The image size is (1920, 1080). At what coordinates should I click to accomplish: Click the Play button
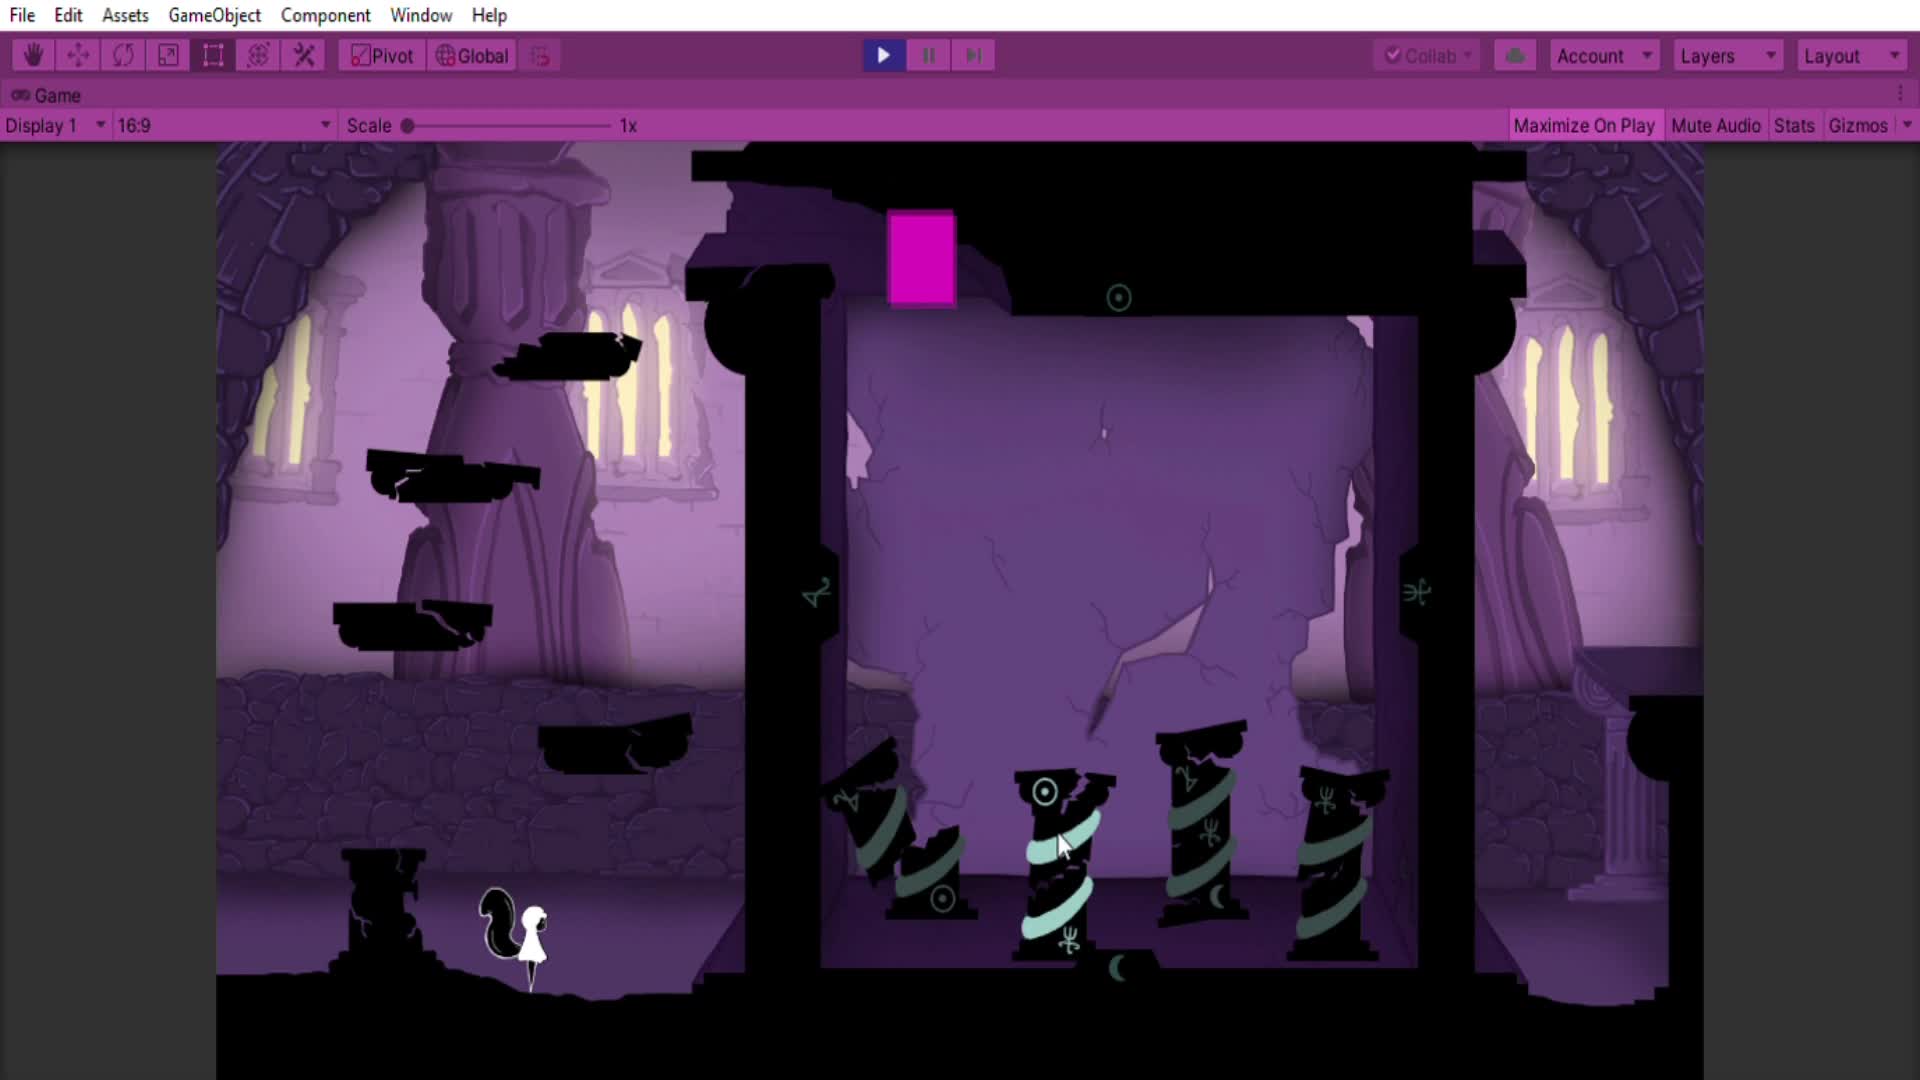pyautogui.click(x=884, y=56)
